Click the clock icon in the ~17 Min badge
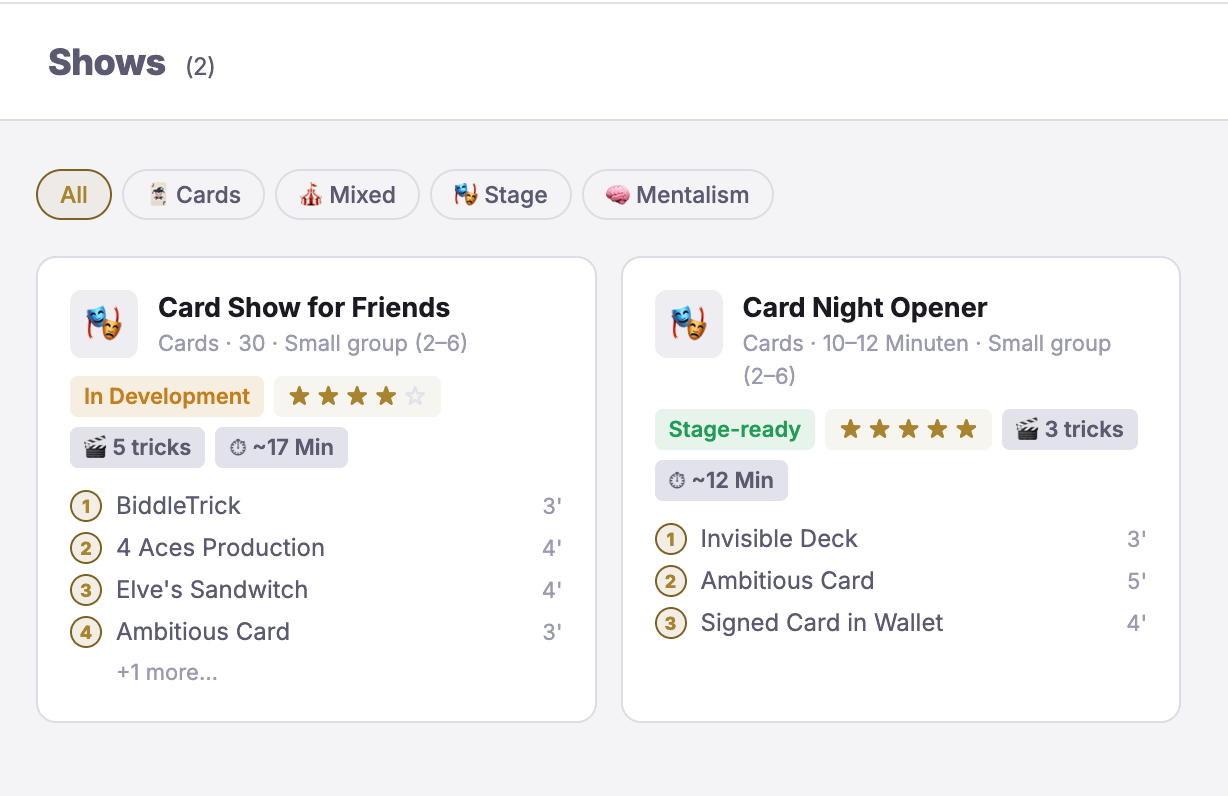1228x796 pixels. coord(238,448)
